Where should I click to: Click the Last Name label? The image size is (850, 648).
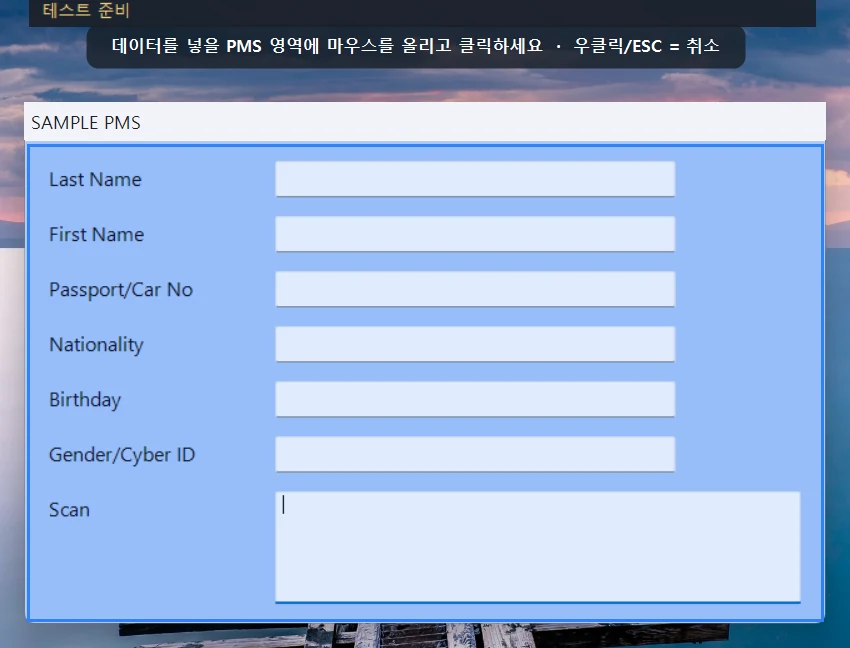click(95, 179)
